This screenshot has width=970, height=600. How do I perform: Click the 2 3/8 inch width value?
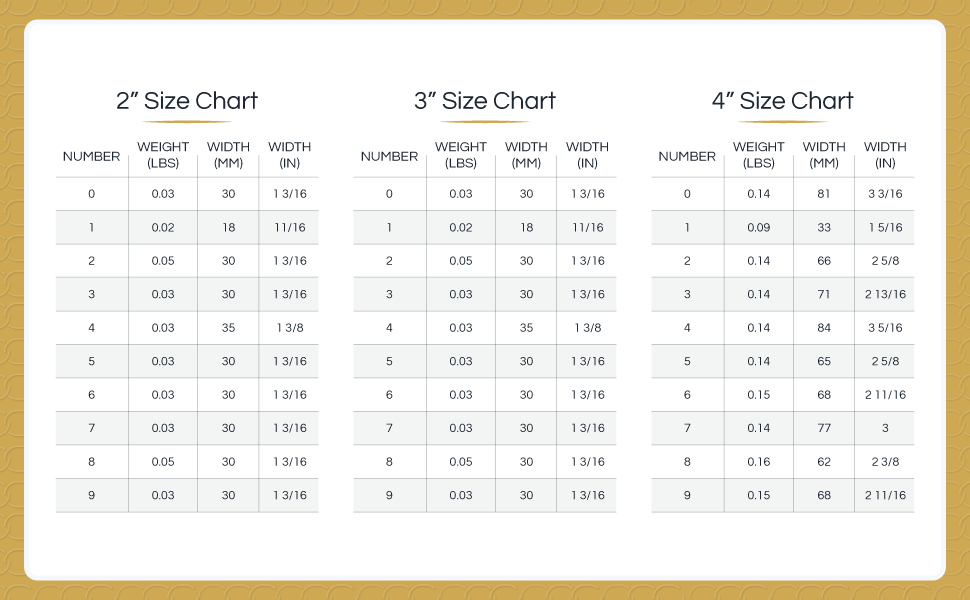(x=885, y=462)
